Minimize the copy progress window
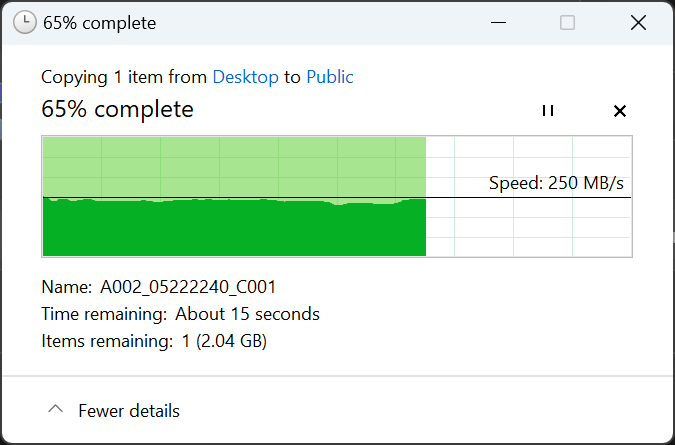675x445 pixels. click(498, 22)
